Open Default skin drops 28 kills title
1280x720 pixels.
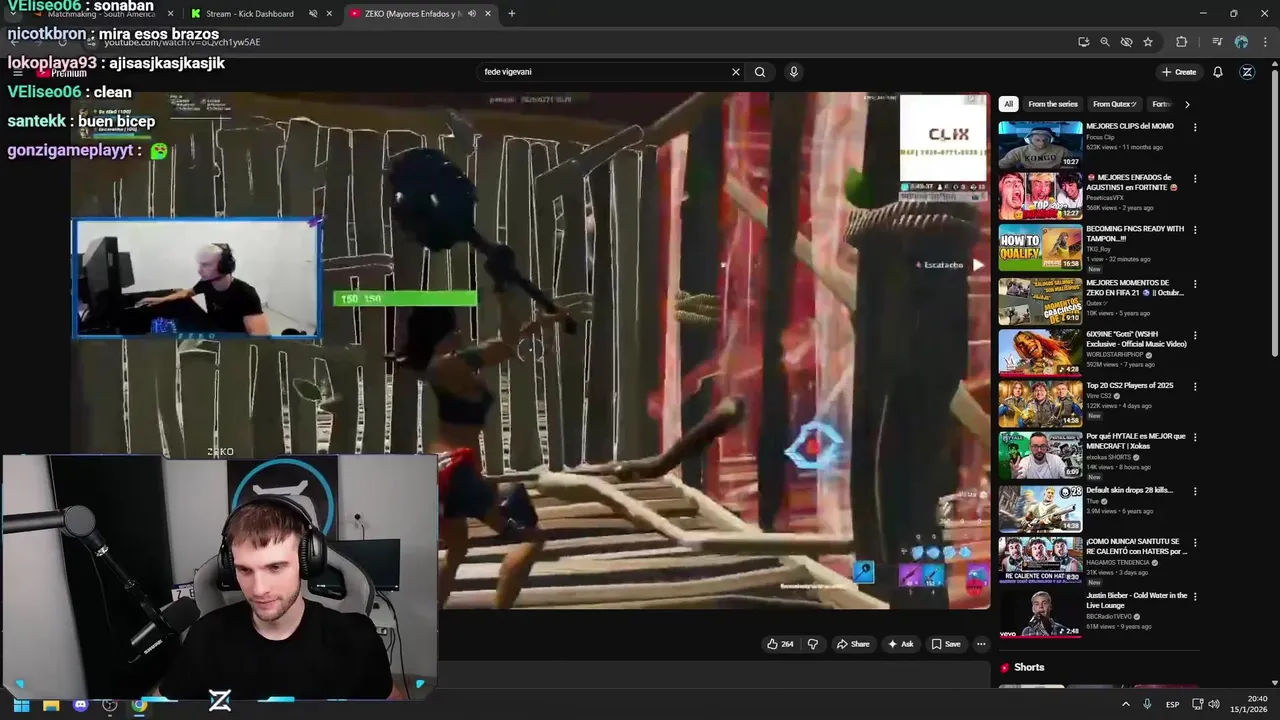(x=1130, y=490)
